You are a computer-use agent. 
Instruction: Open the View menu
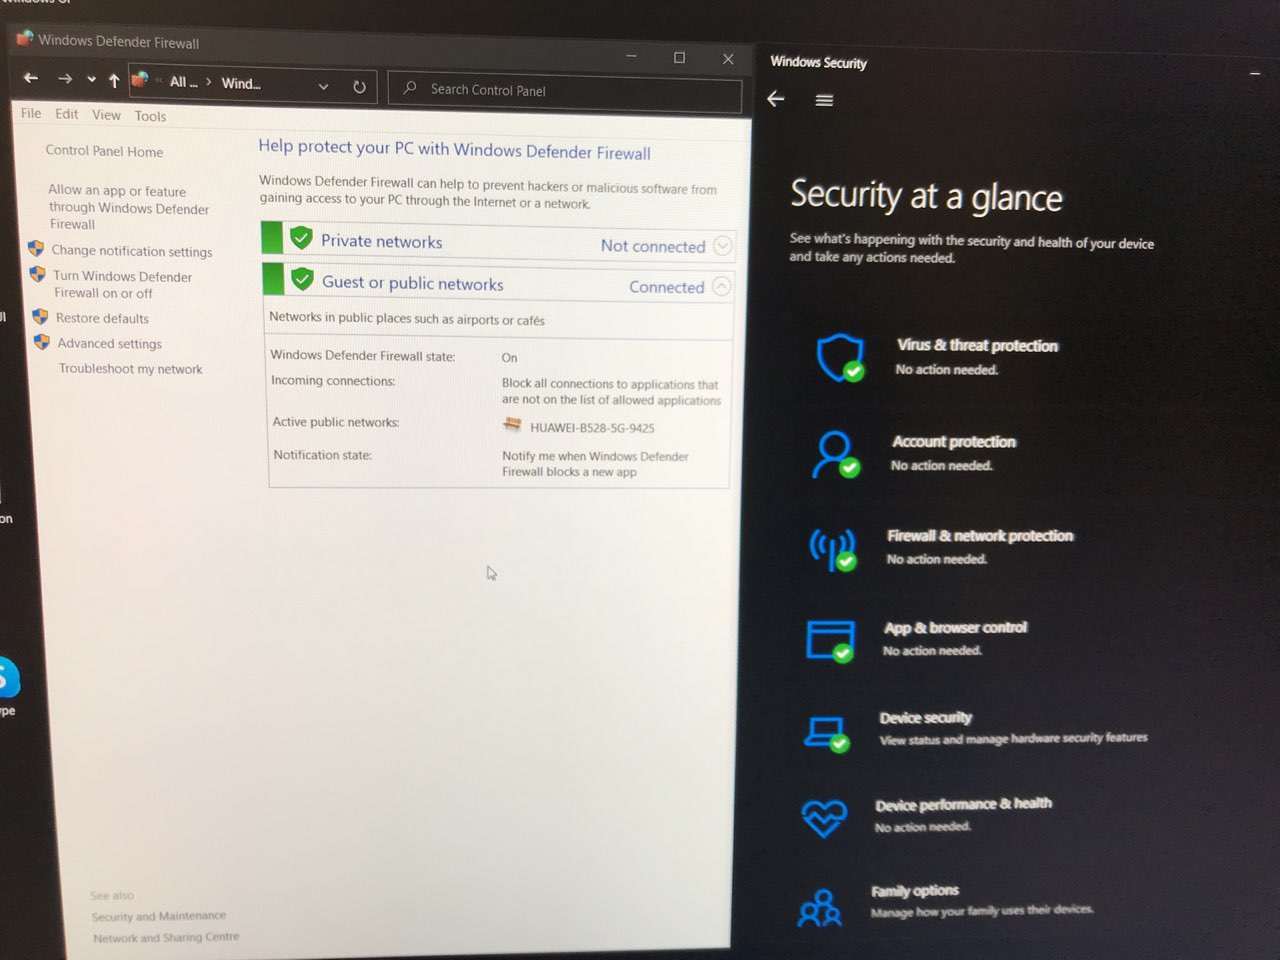point(106,115)
